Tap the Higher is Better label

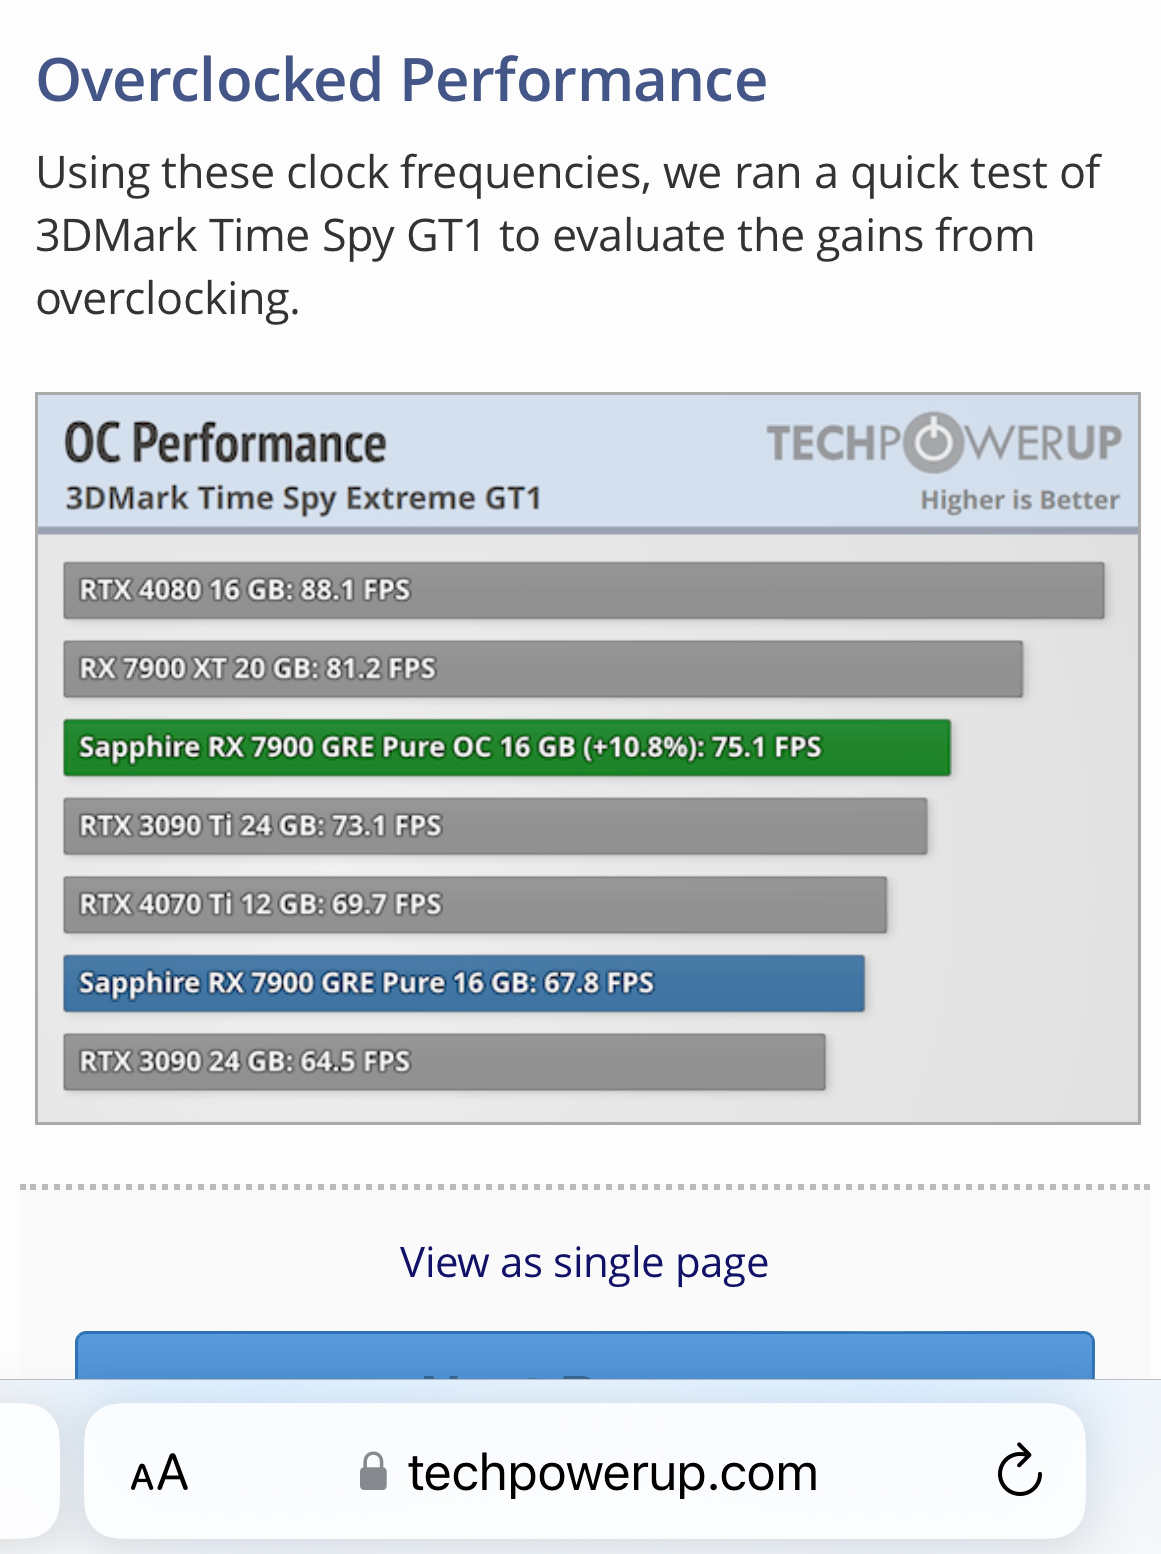1020,500
